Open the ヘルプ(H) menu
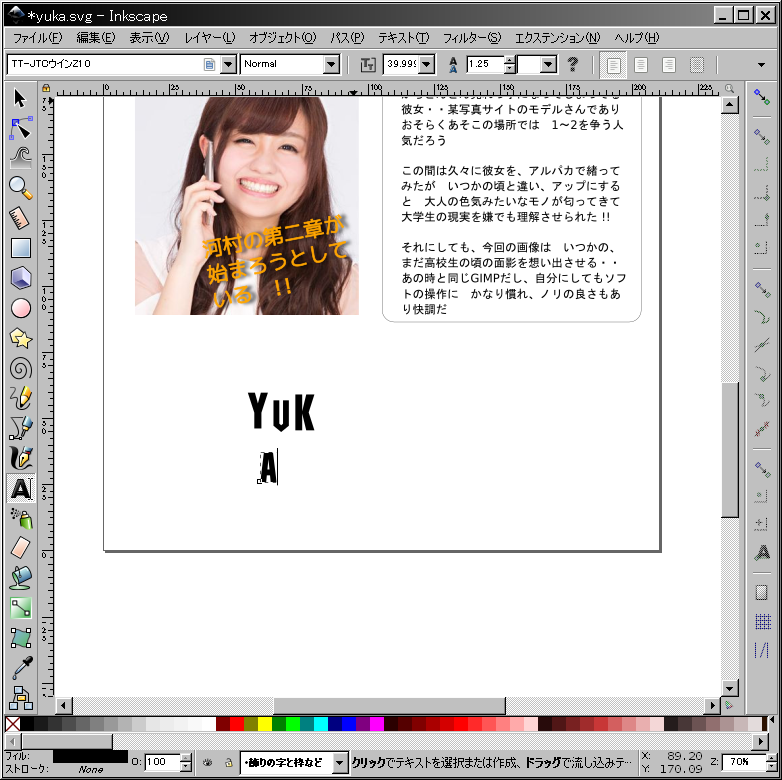 pos(636,37)
